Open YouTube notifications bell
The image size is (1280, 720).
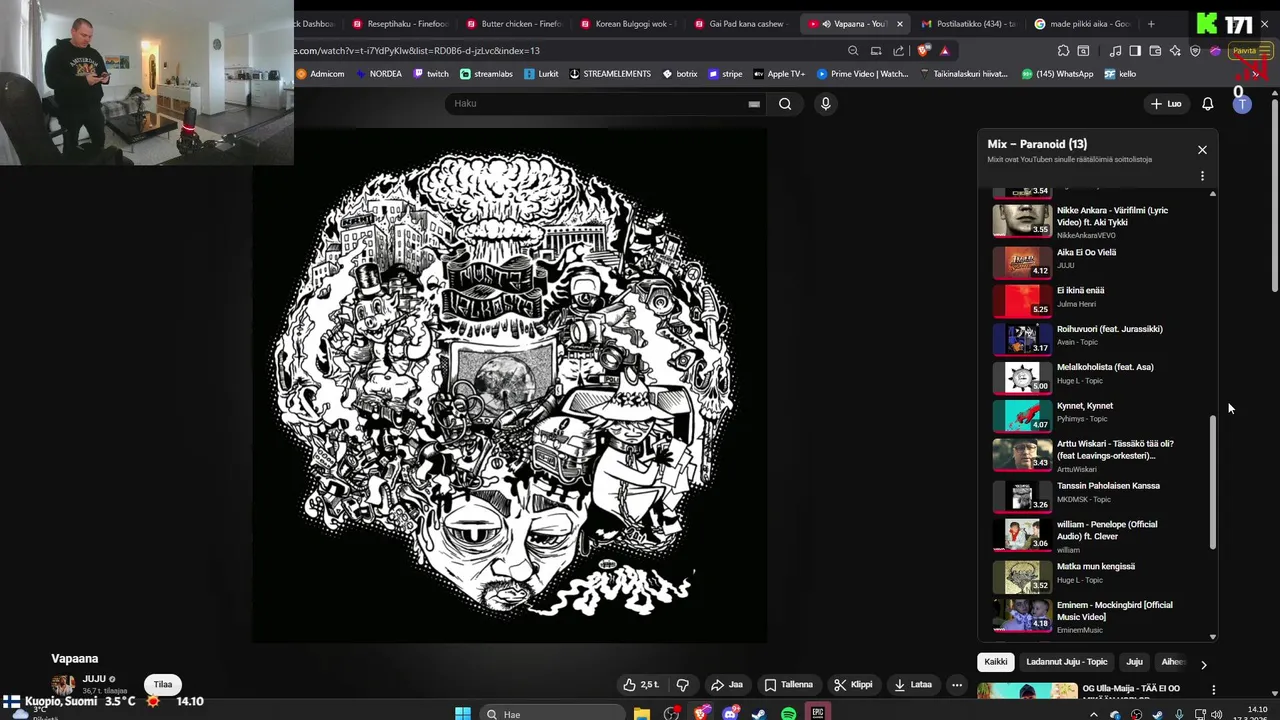[x=1208, y=104]
